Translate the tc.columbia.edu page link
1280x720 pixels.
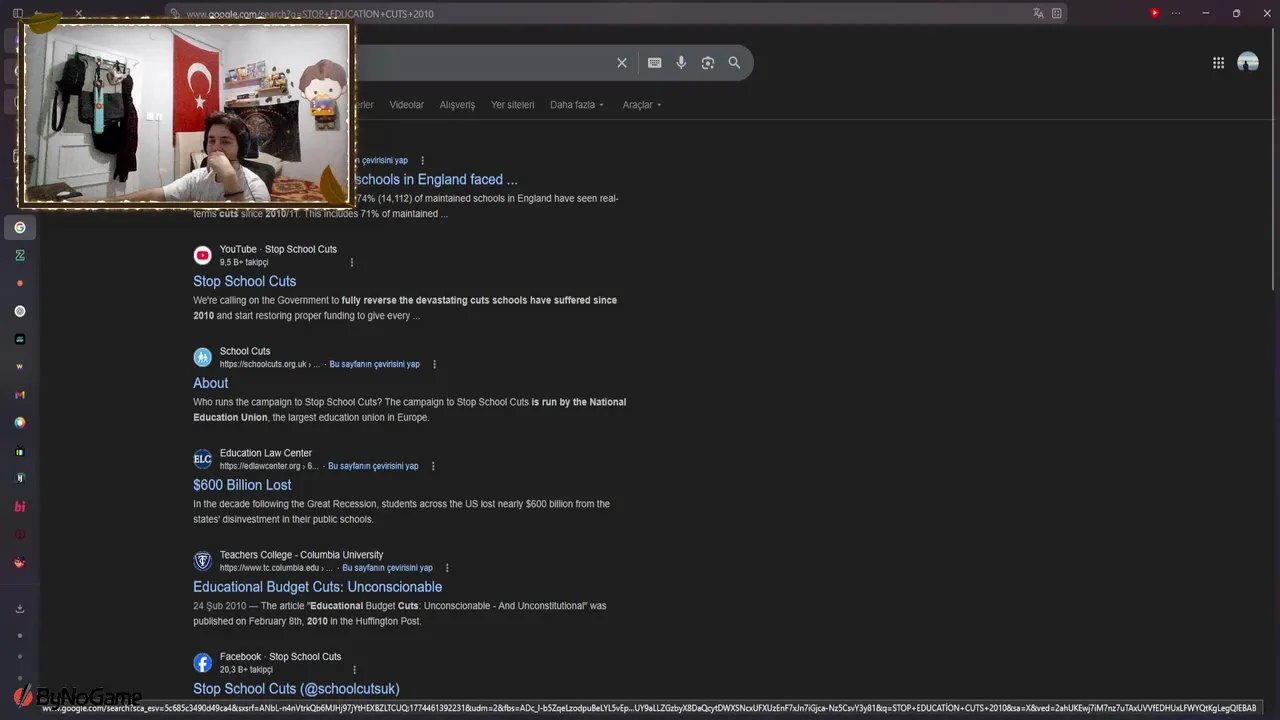click(387, 568)
